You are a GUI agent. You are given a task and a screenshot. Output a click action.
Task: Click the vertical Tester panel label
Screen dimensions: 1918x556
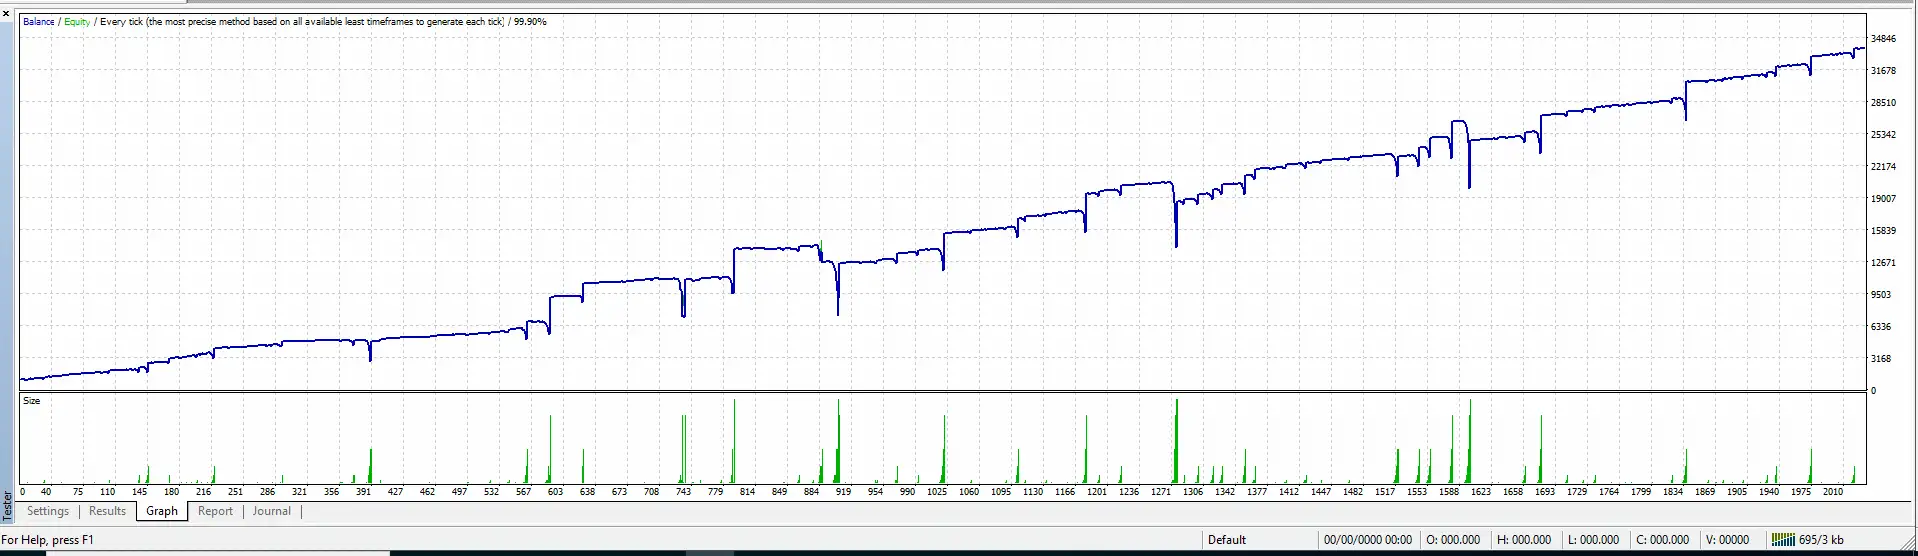tap(7, 505)
